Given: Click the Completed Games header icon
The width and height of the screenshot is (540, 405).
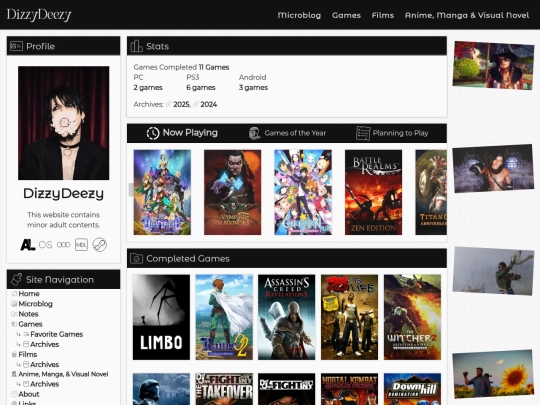Looking at the screenshot, I should pos(137,258).
